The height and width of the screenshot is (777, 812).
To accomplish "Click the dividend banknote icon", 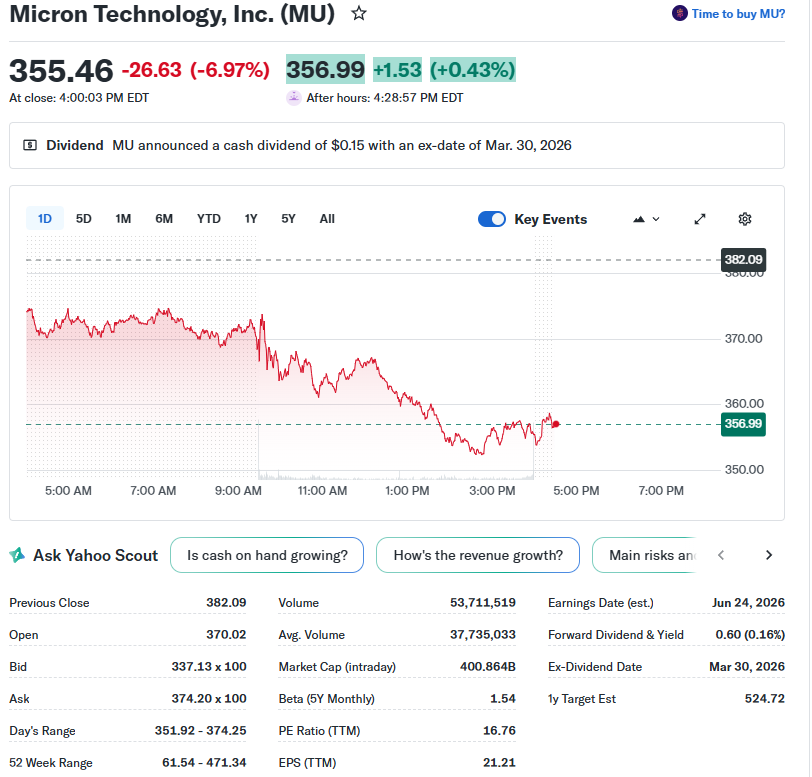I will [x=30, y=145].
